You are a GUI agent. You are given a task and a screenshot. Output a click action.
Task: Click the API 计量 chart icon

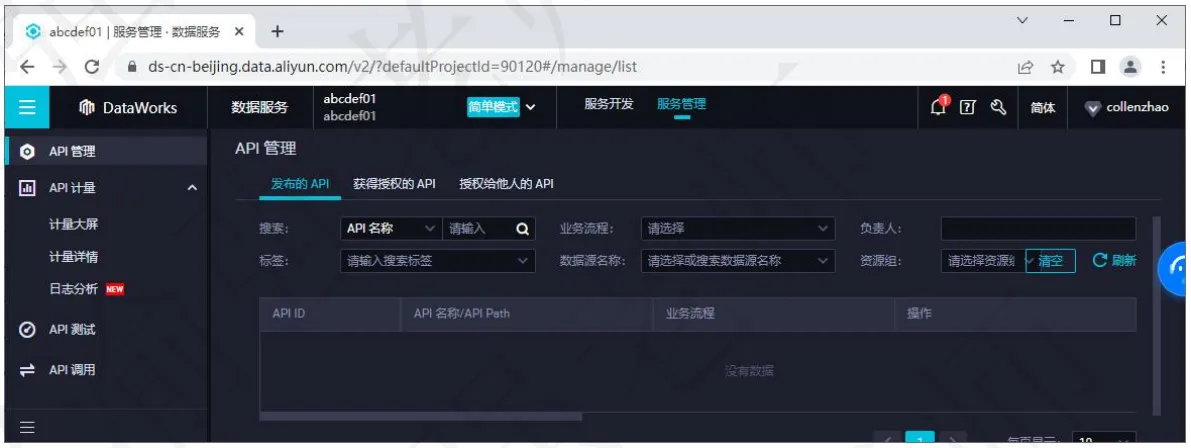(x=27, y=188)
